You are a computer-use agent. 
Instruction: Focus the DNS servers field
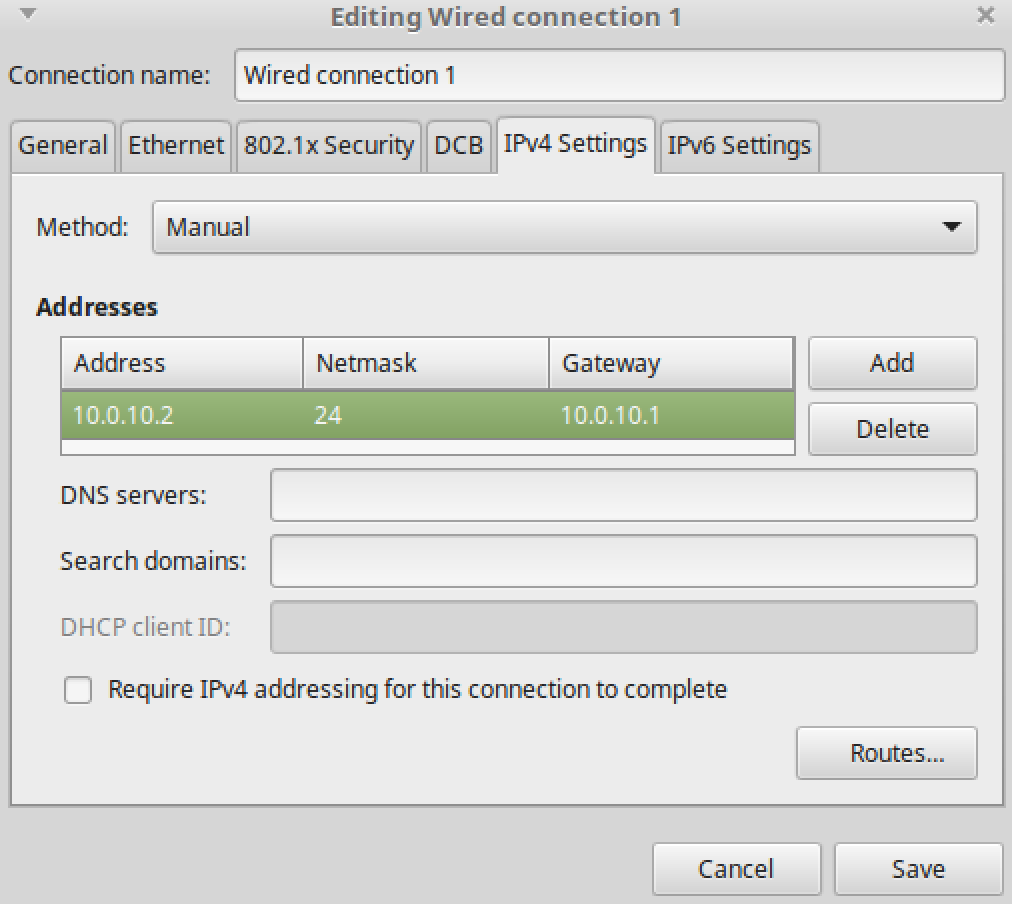[623, 496]
